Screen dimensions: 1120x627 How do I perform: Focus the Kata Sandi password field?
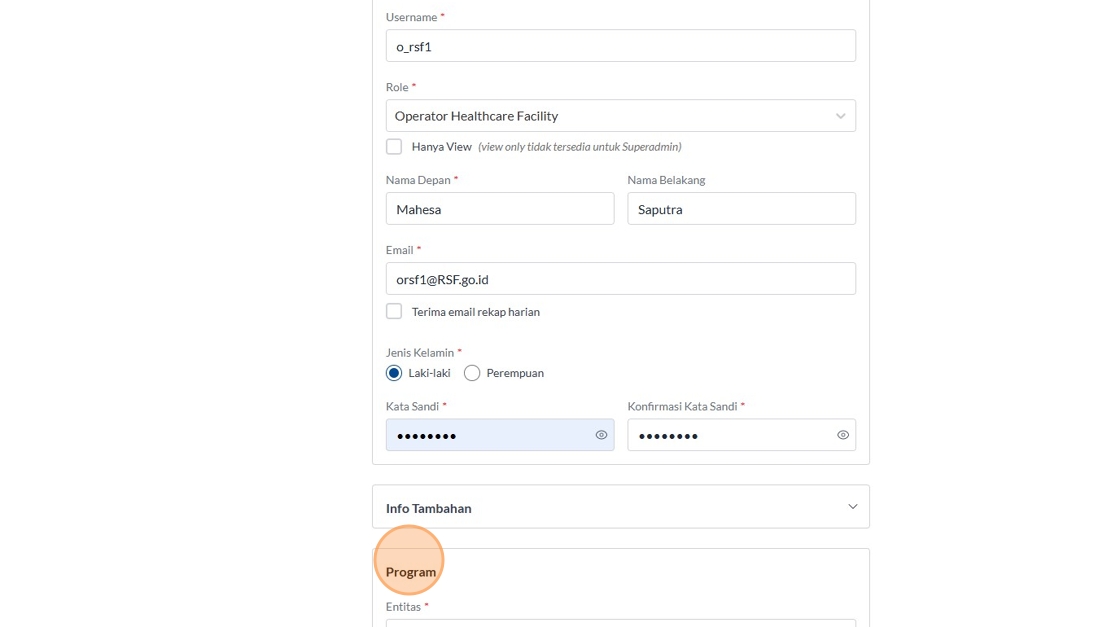[488, 435]
